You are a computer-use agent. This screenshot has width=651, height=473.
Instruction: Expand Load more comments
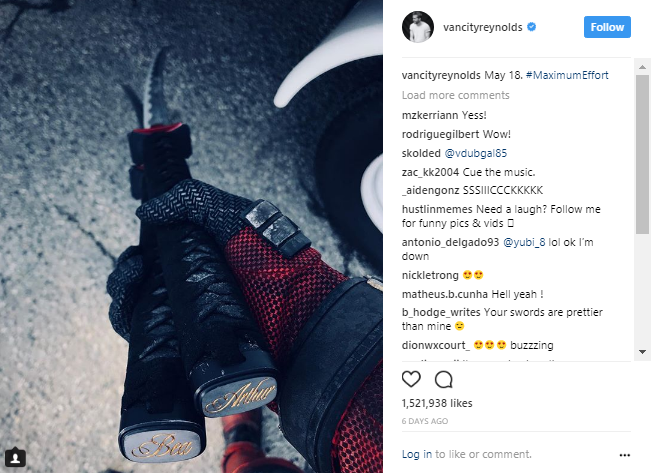click(x=455, y=95)
